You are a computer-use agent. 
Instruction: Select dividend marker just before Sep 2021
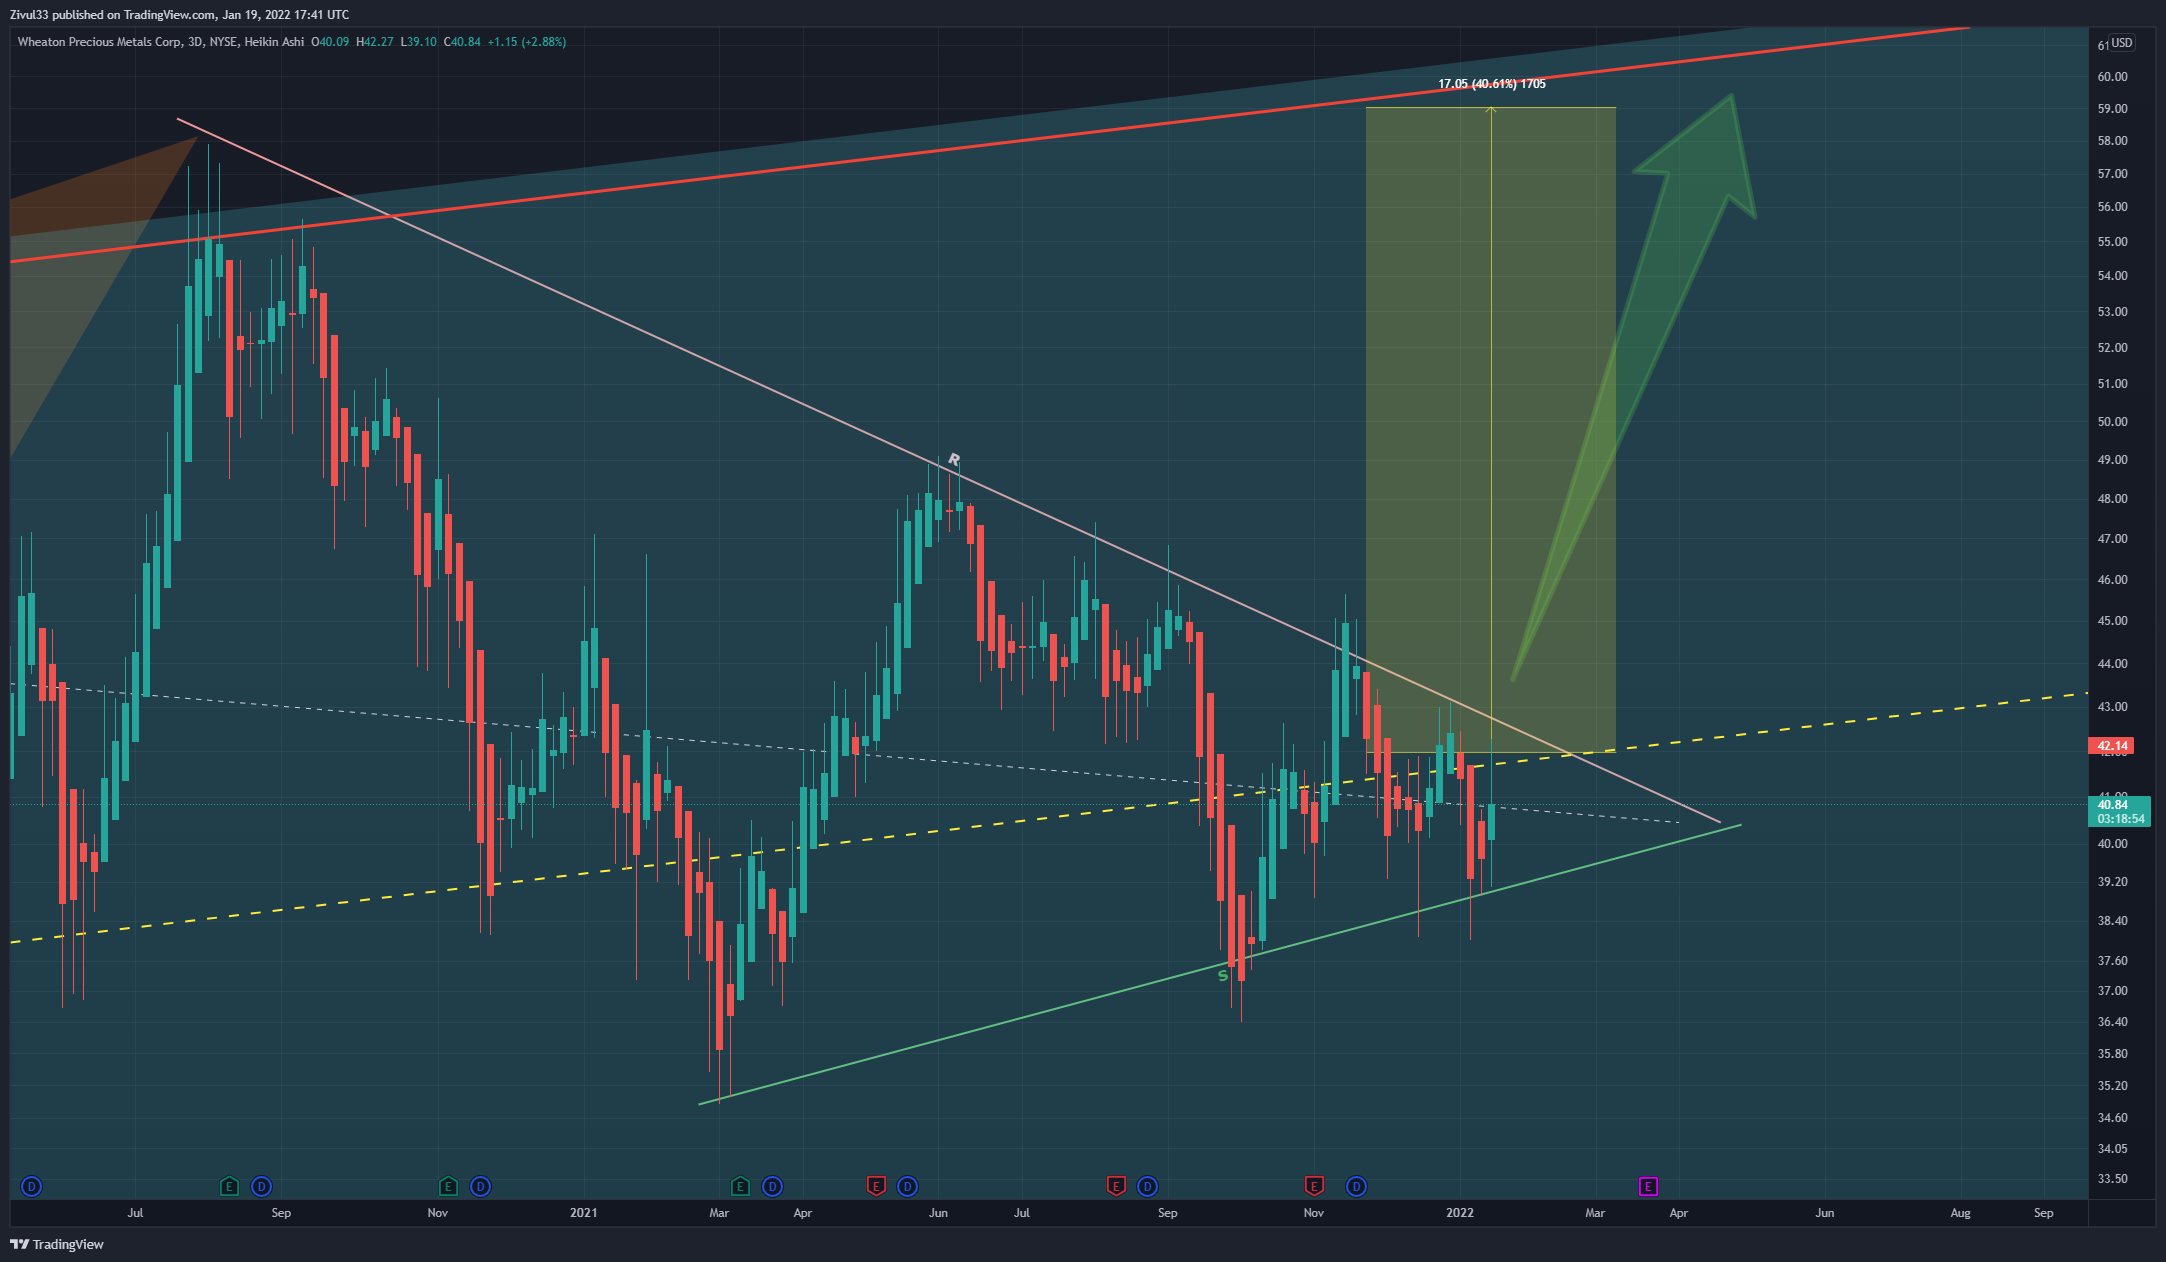tap(1147, 1187)
